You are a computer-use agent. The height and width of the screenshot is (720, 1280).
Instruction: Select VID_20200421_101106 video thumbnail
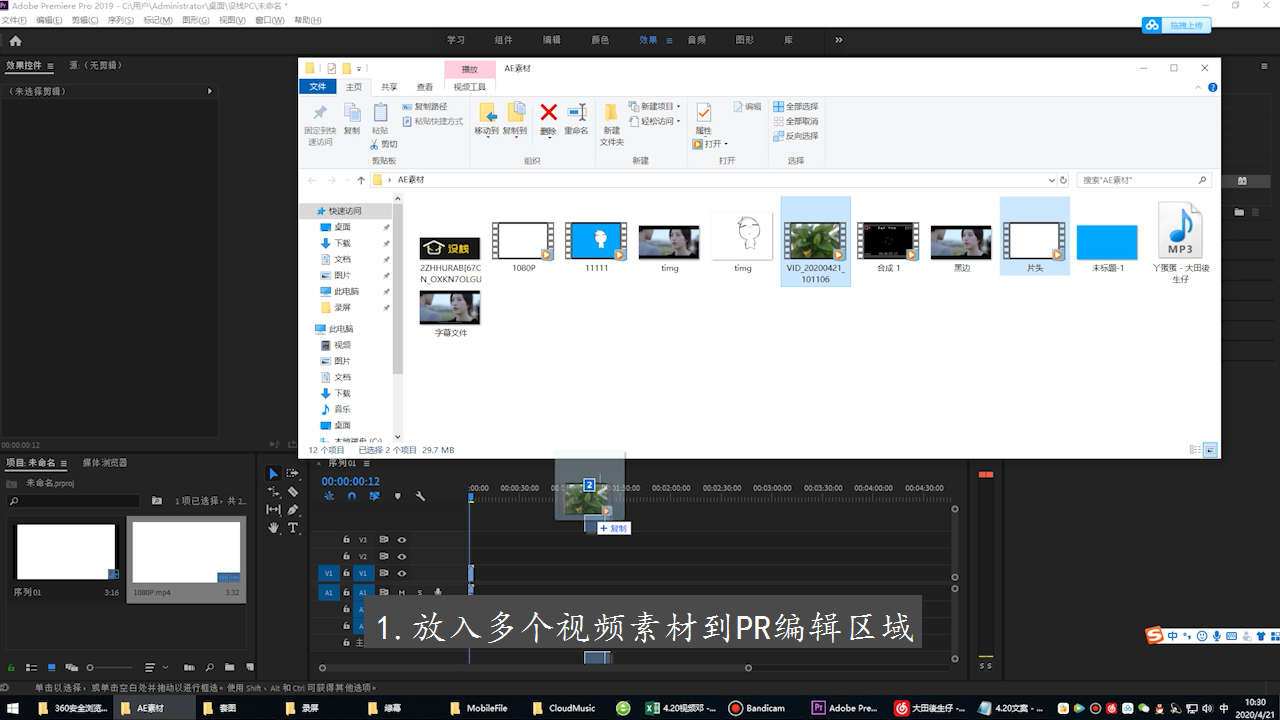point(815,241)
